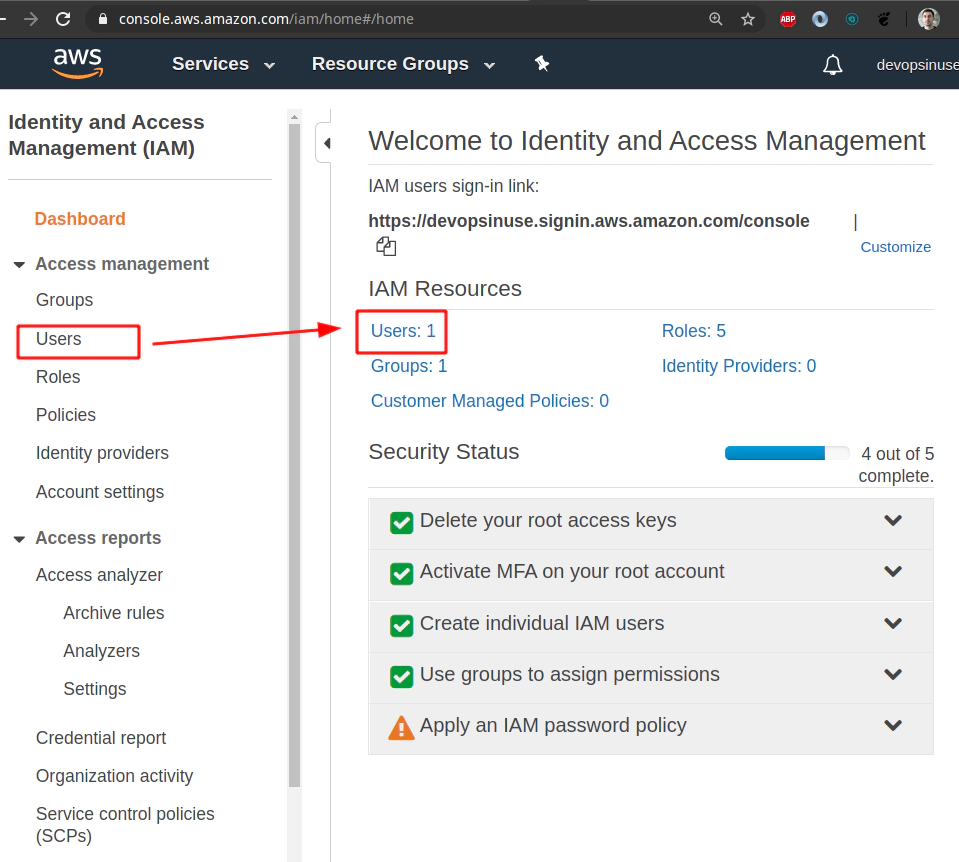Click the AWS logo home icon
This screenshot has height=862, width=959.
(78, 64)
